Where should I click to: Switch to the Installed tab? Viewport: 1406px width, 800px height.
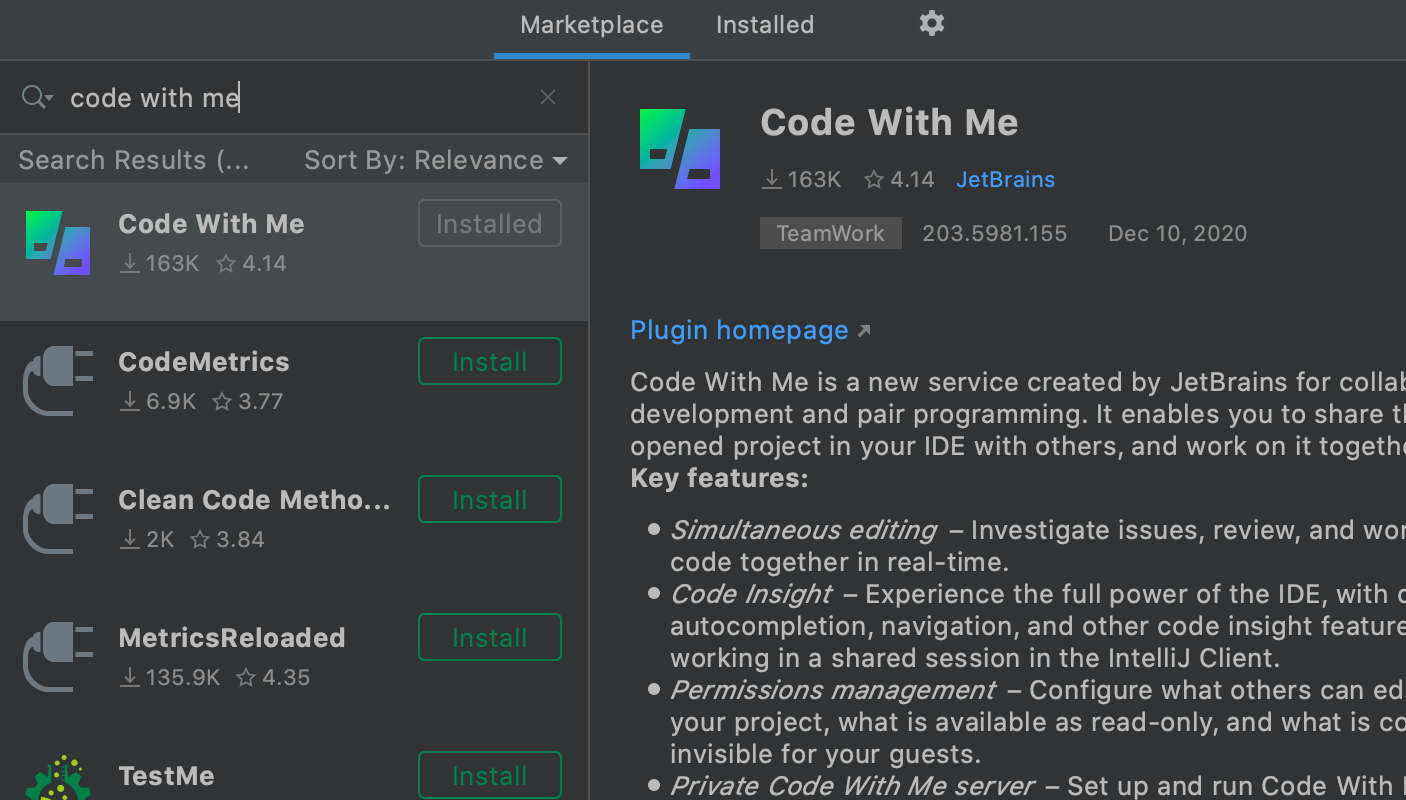click(764, 25)
